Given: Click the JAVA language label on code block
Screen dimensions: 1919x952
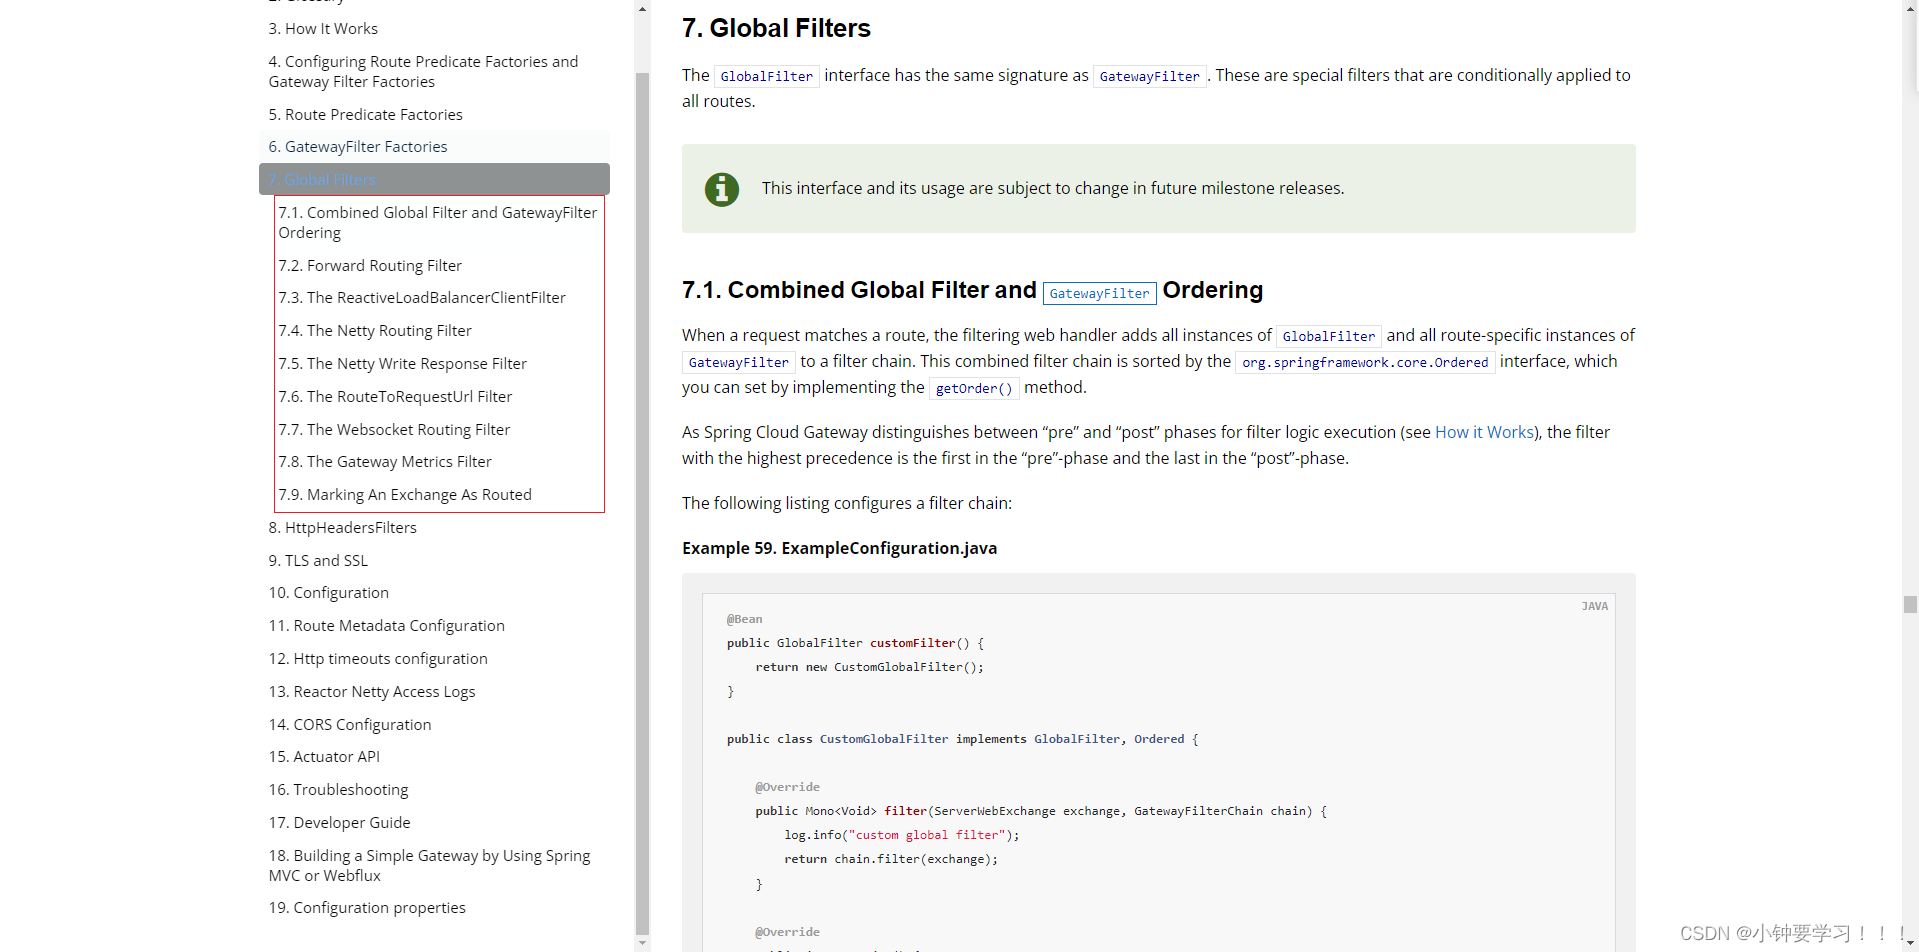Looking at the screenshot, I should click(1594, 606).
